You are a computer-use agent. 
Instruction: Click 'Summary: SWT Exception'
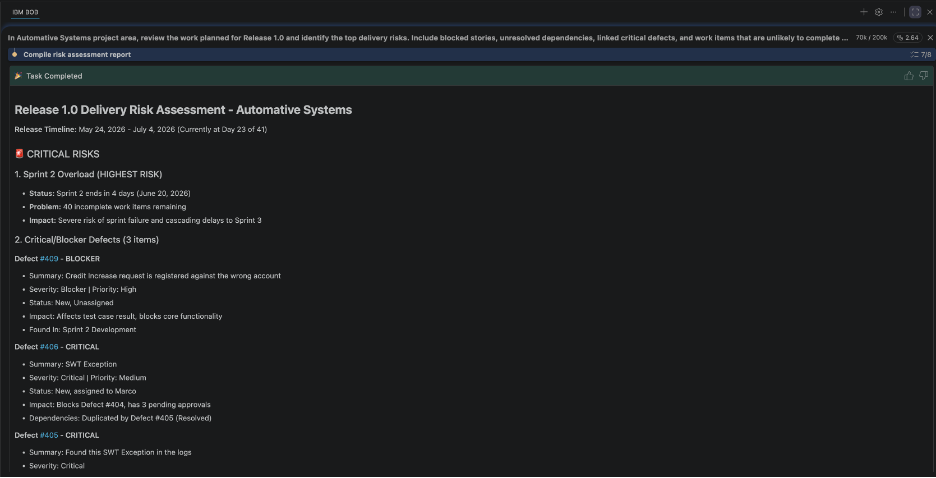pos(73,364)
